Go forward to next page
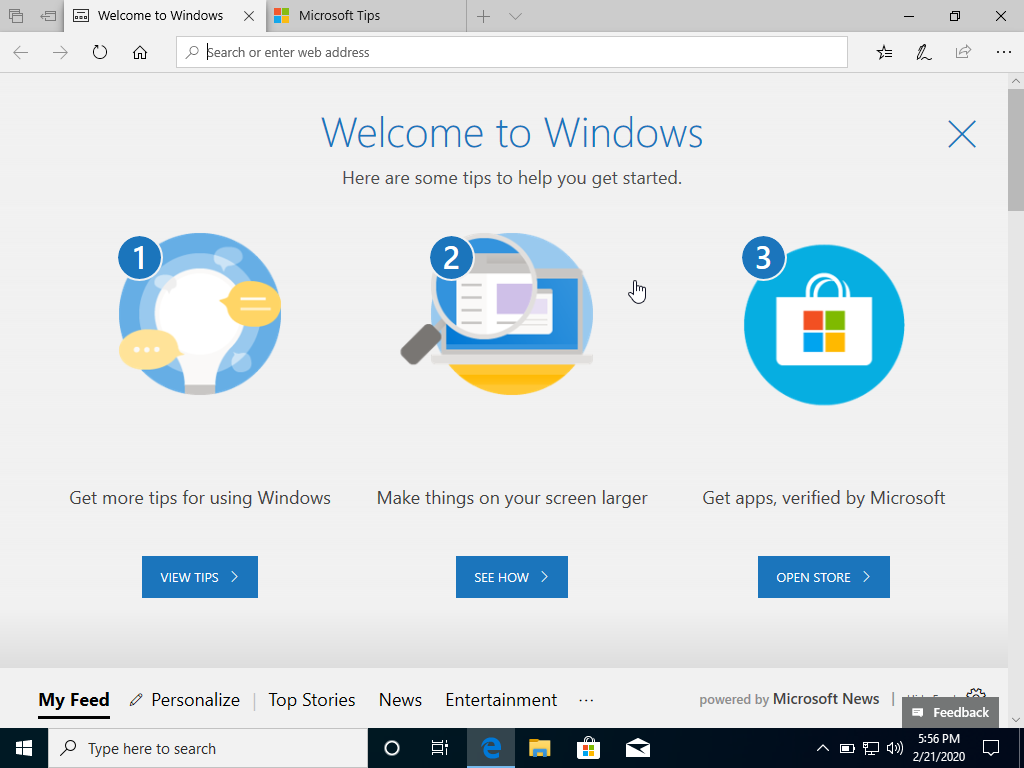This screenshot has width=1024, height=768. [60, 52]
